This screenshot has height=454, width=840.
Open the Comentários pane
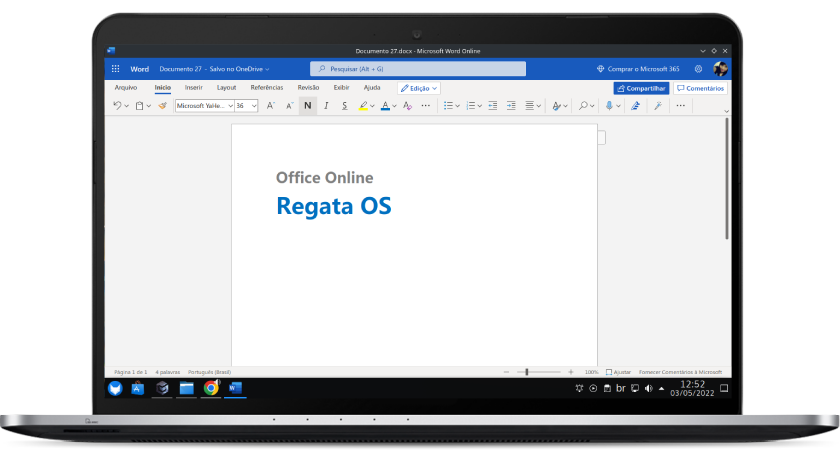click(700, 88)
